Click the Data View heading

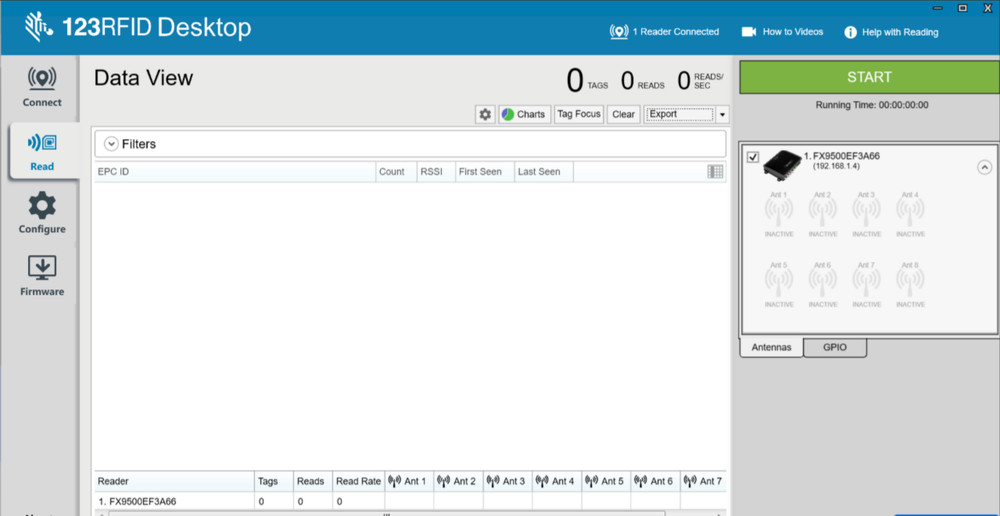tap(143, 78)
